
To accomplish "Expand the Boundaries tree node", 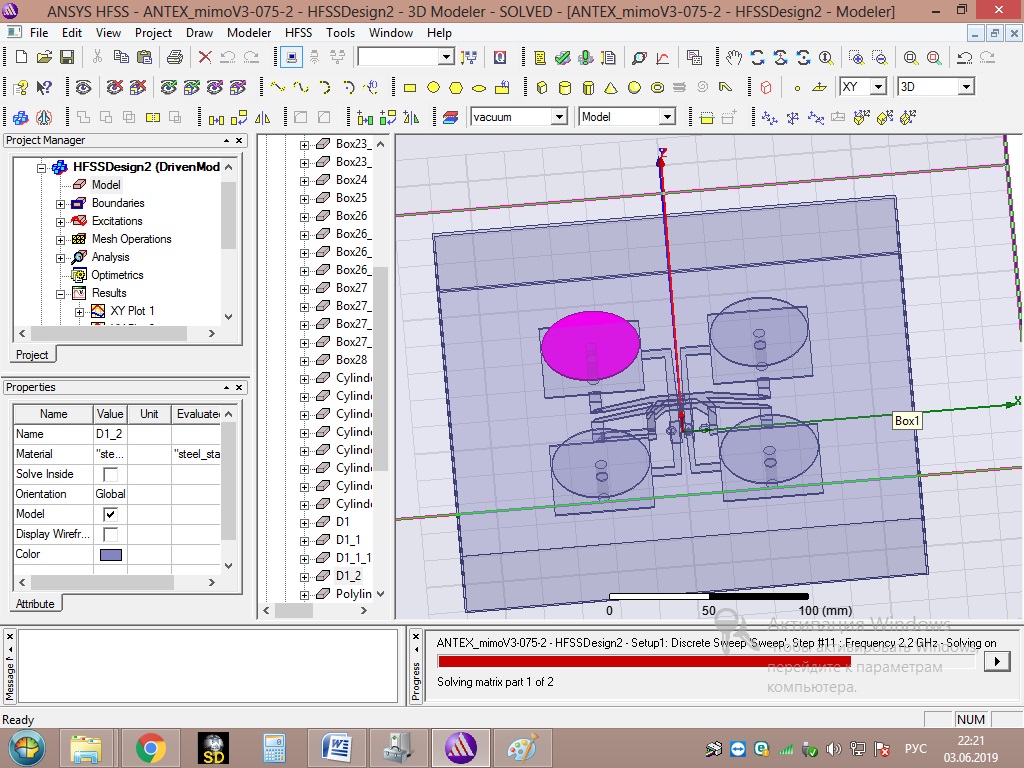I will click(x=61, y=203).
